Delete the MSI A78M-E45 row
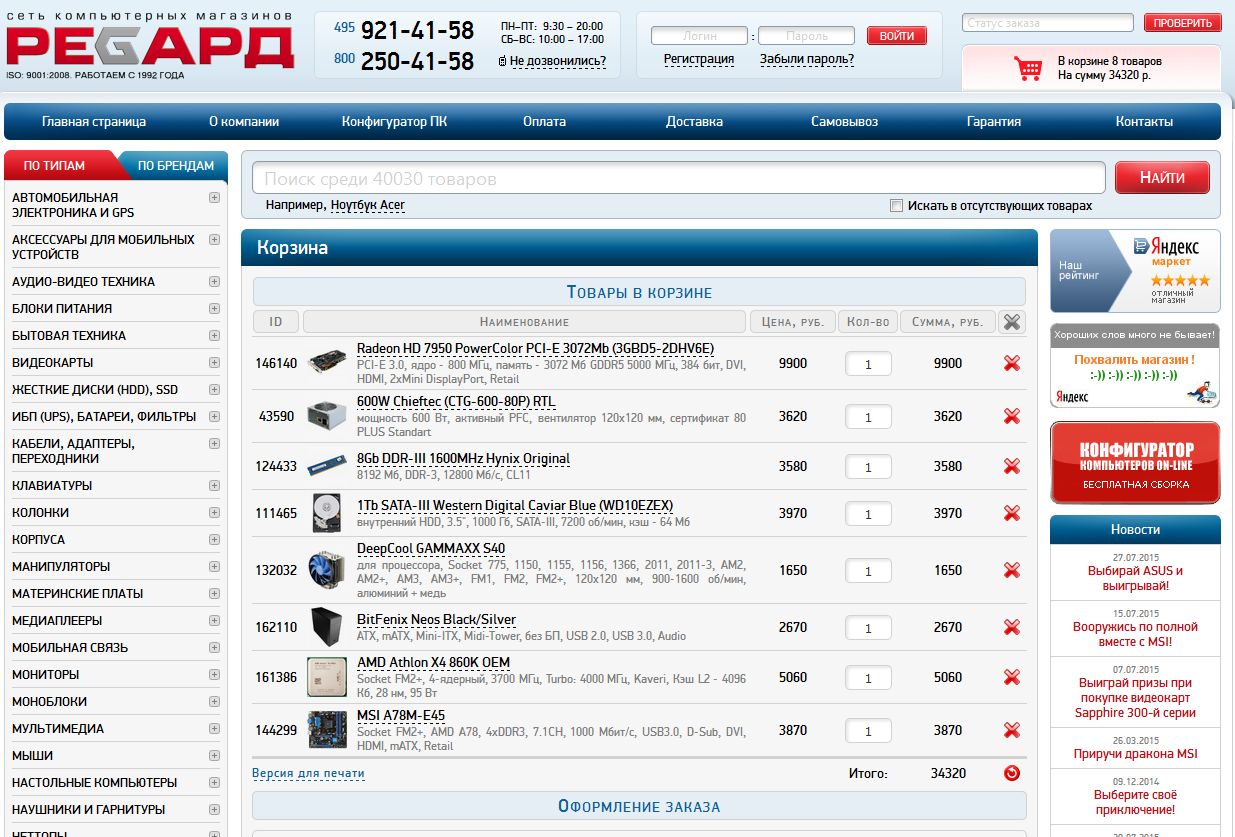The width and height of the screenshot is (1235, 837). pos(1012,730)
